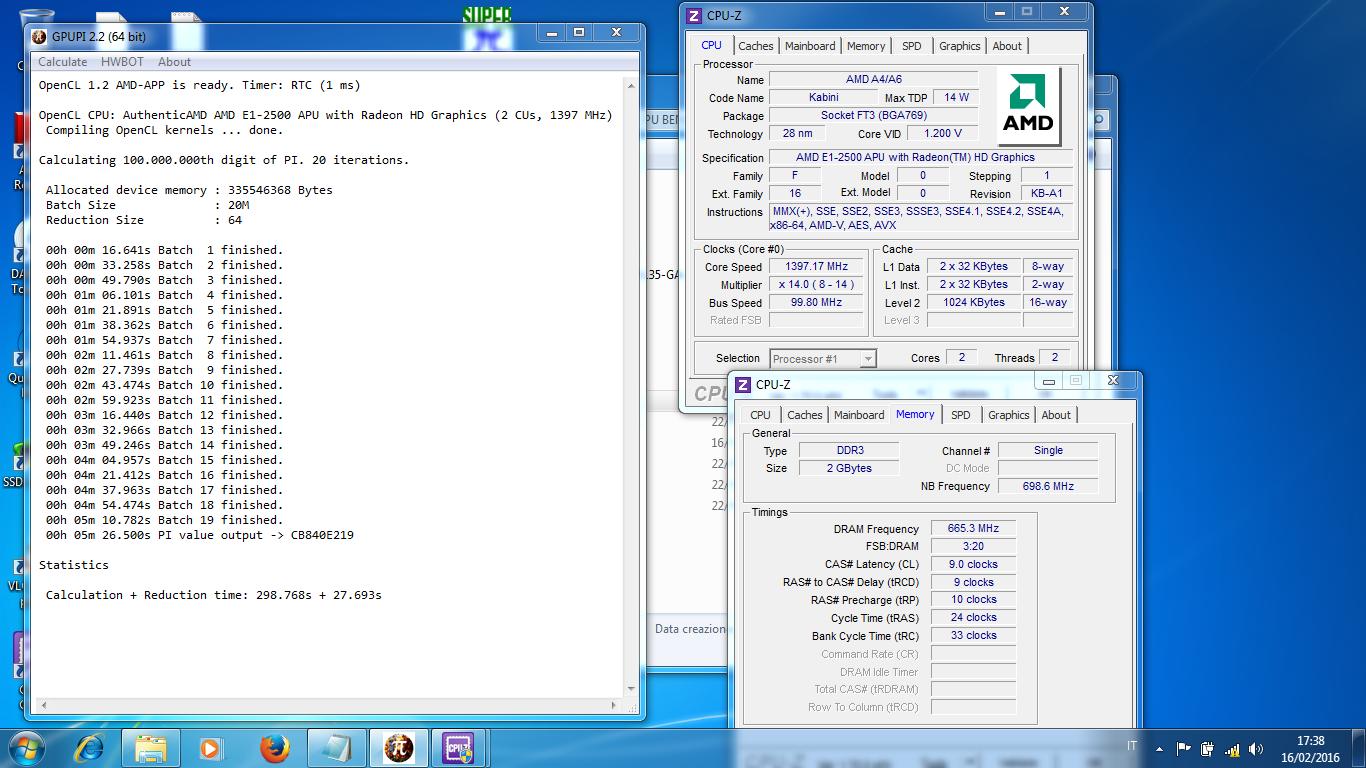
Task: Open the HWBOT menu in GPUPI
Action: pos(122,62)
